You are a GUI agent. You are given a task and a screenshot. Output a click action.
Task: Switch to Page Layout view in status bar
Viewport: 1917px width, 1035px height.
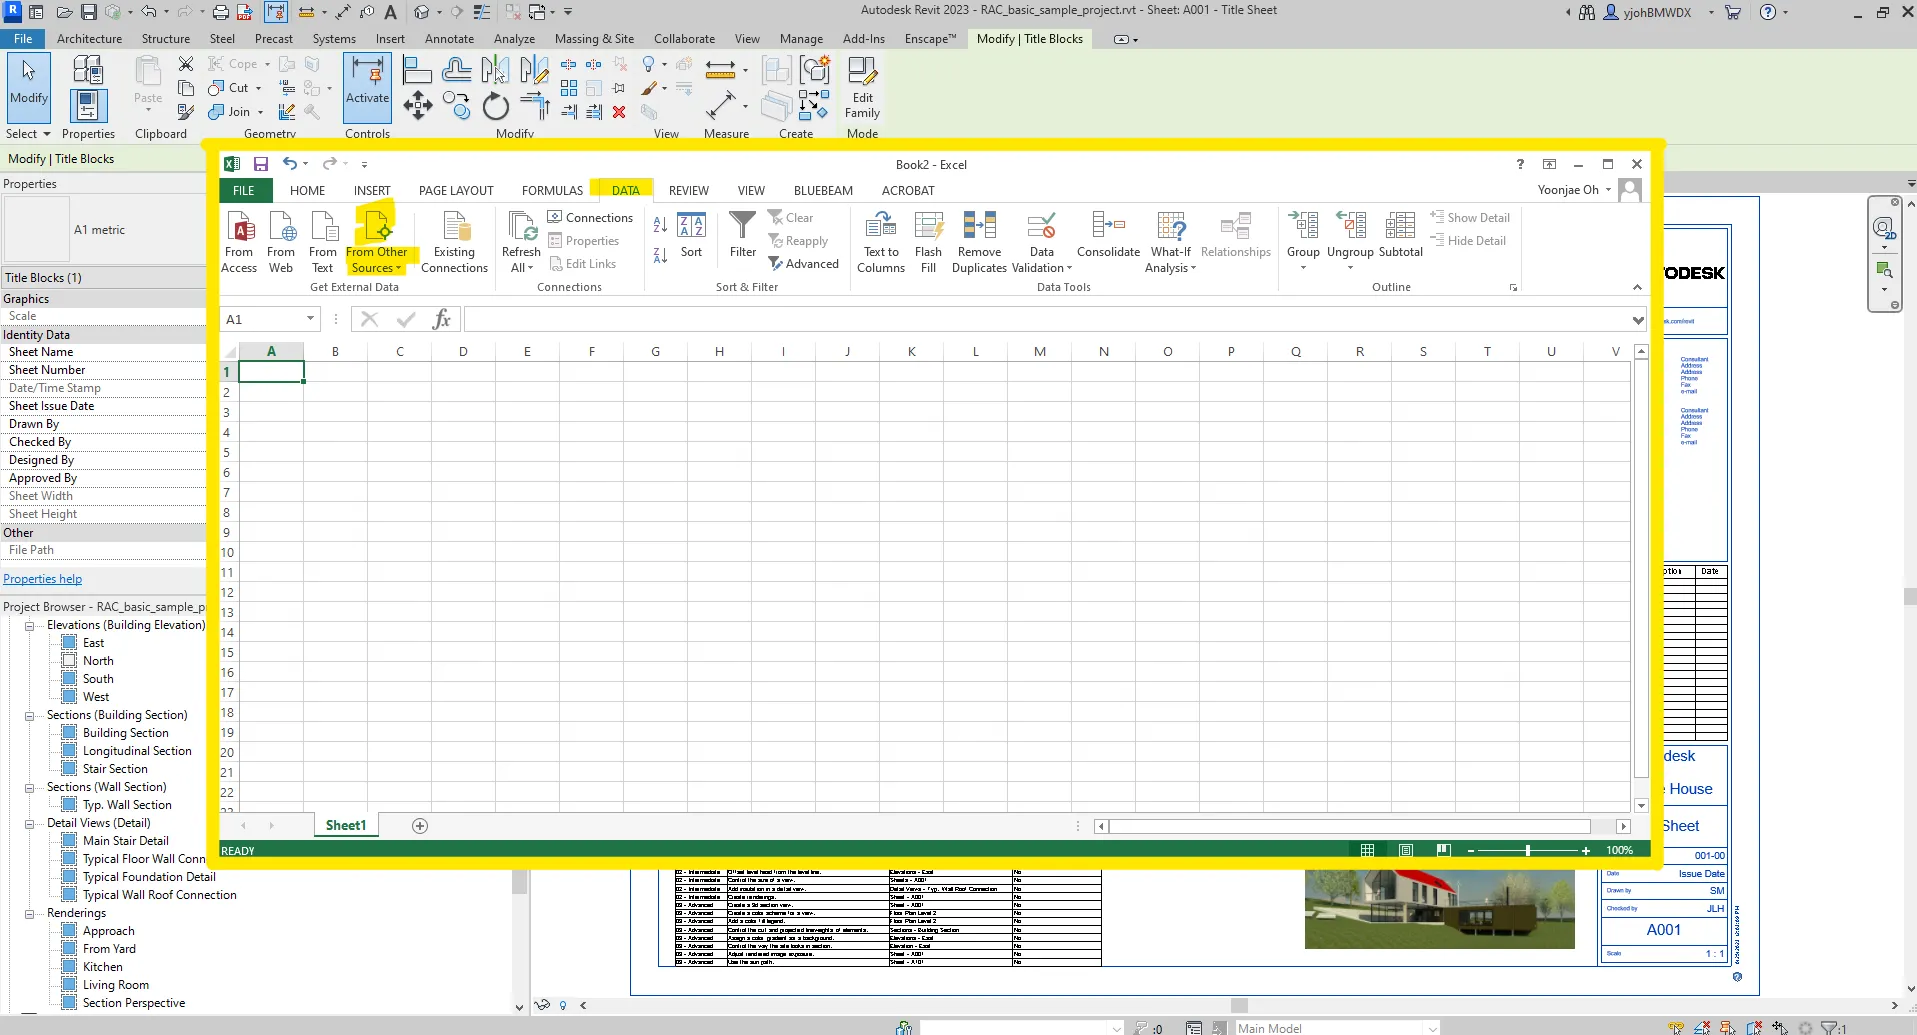[x=1406, y=850]
